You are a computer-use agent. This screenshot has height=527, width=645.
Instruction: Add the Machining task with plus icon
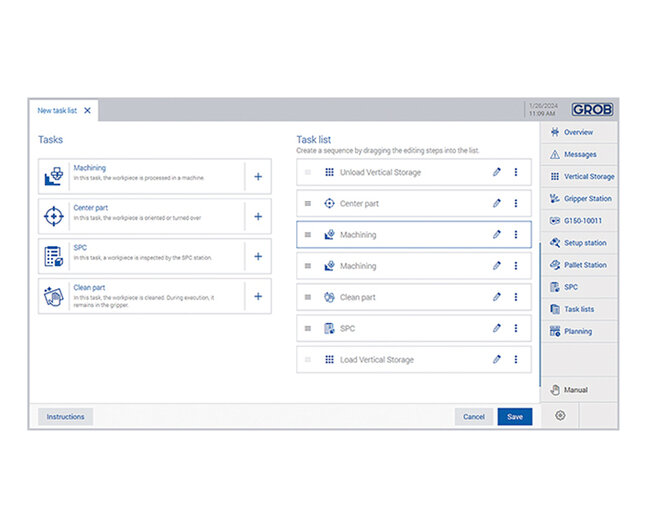258,177
